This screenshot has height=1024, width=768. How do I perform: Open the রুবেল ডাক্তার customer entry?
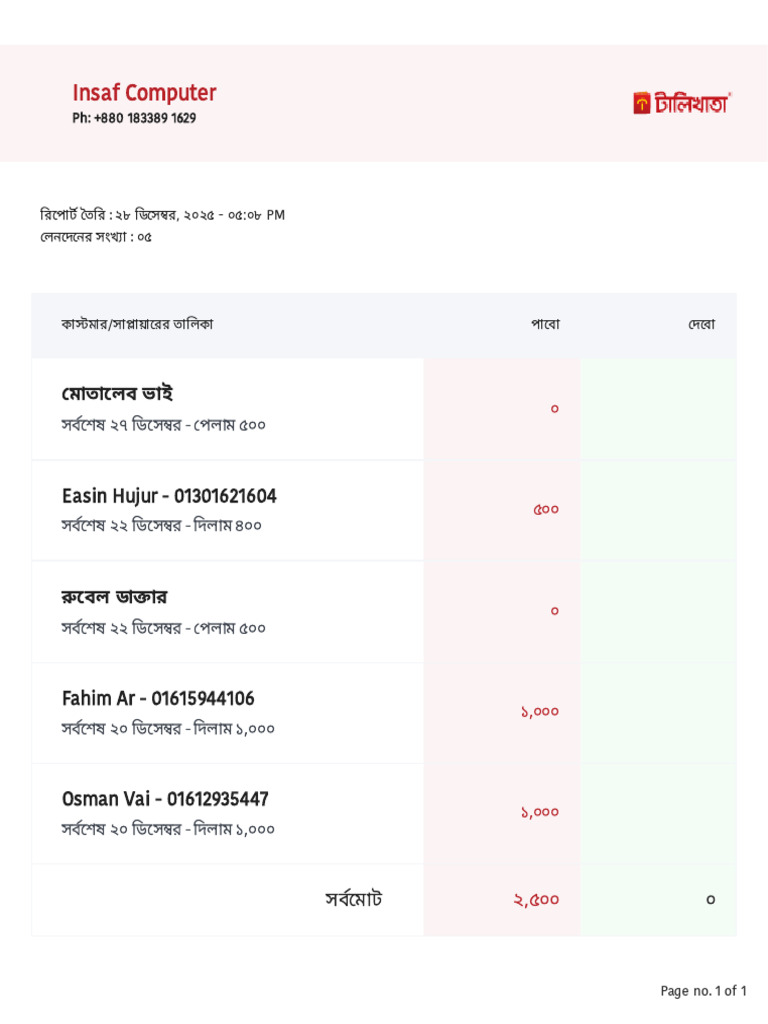click(x=114, y=597)
